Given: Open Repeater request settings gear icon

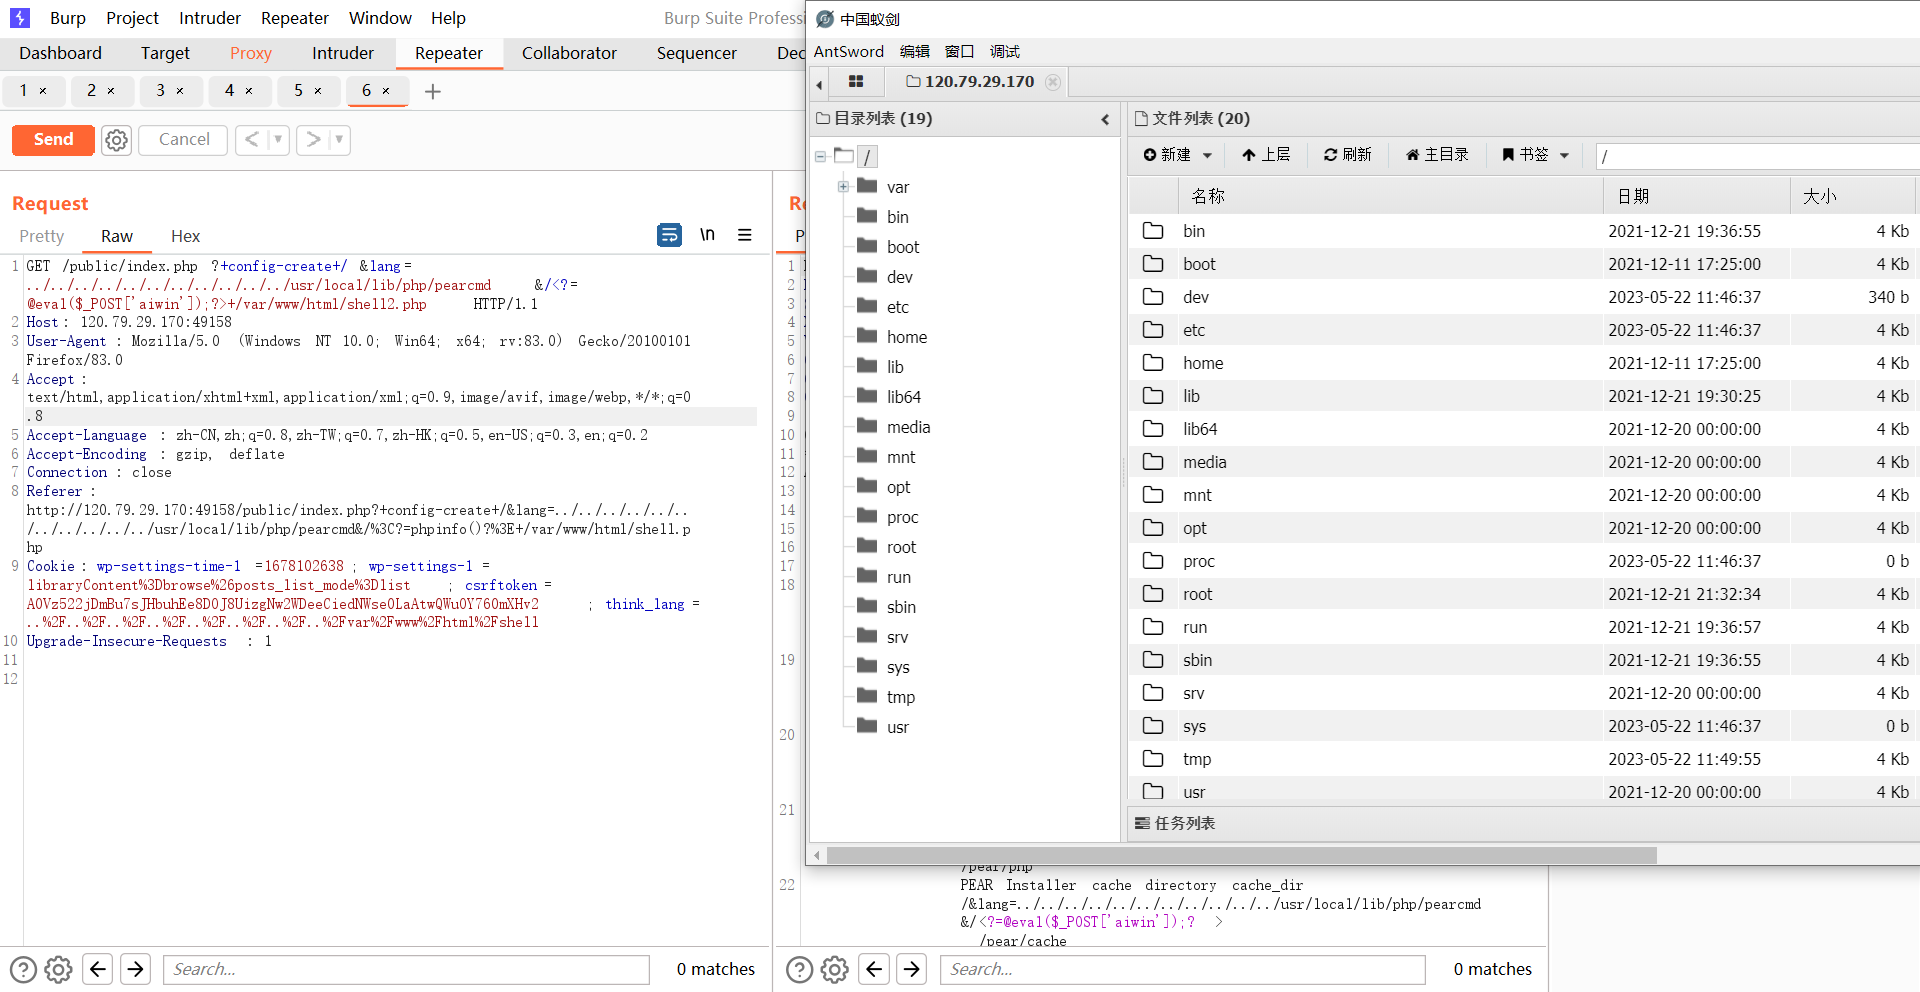Looking at the screenshot, I should click(x=117, y=140).
